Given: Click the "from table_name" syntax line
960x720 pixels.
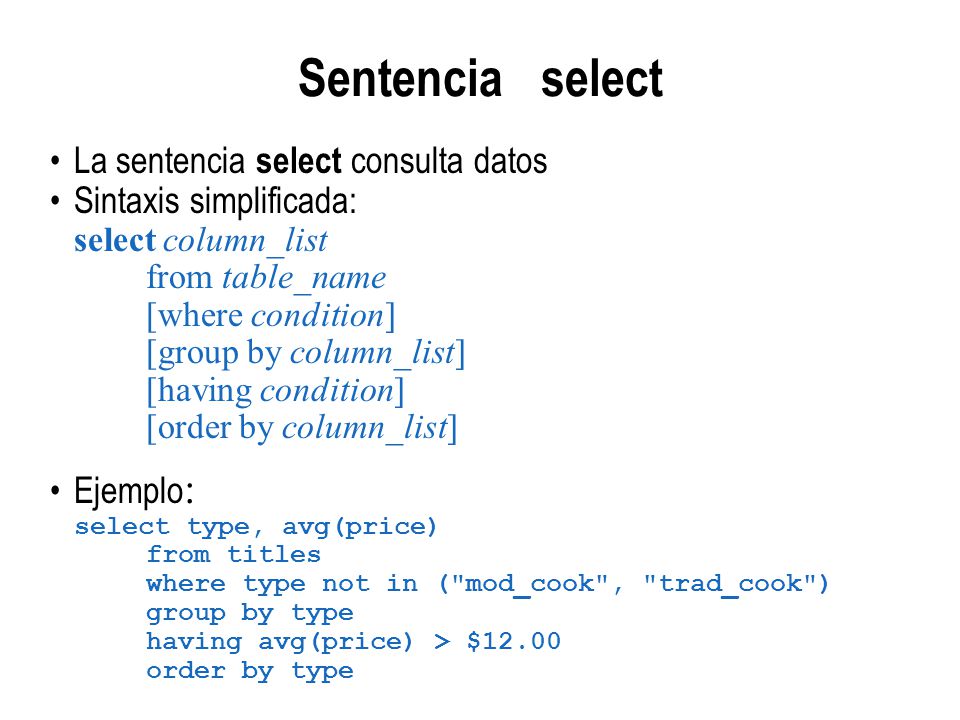Looking at the screenshot, I should 266,278.
